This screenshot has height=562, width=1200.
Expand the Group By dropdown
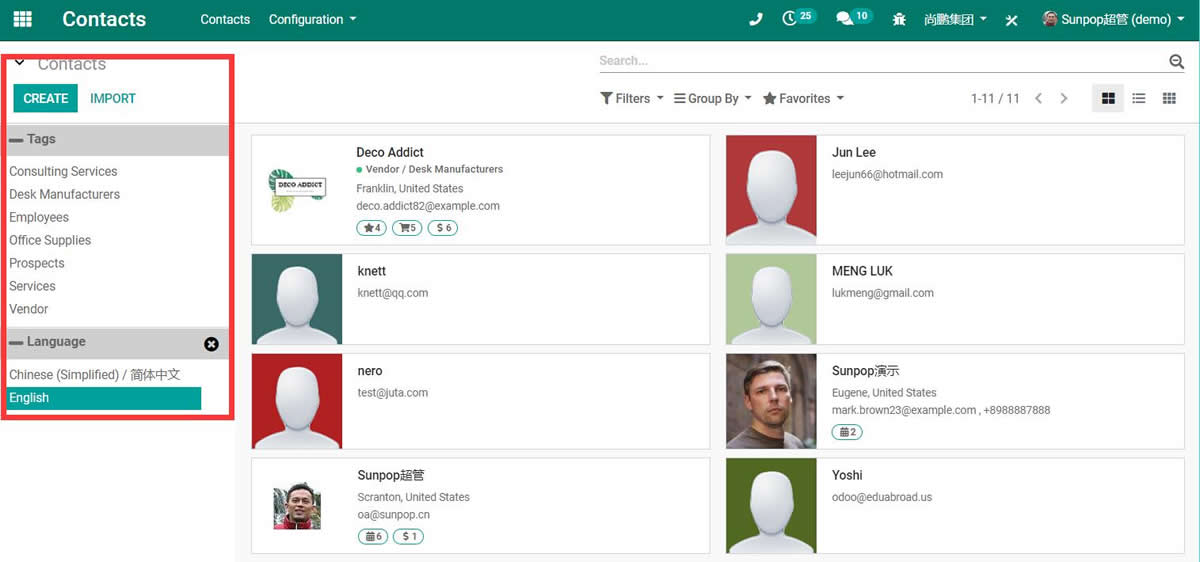(712, 98)
